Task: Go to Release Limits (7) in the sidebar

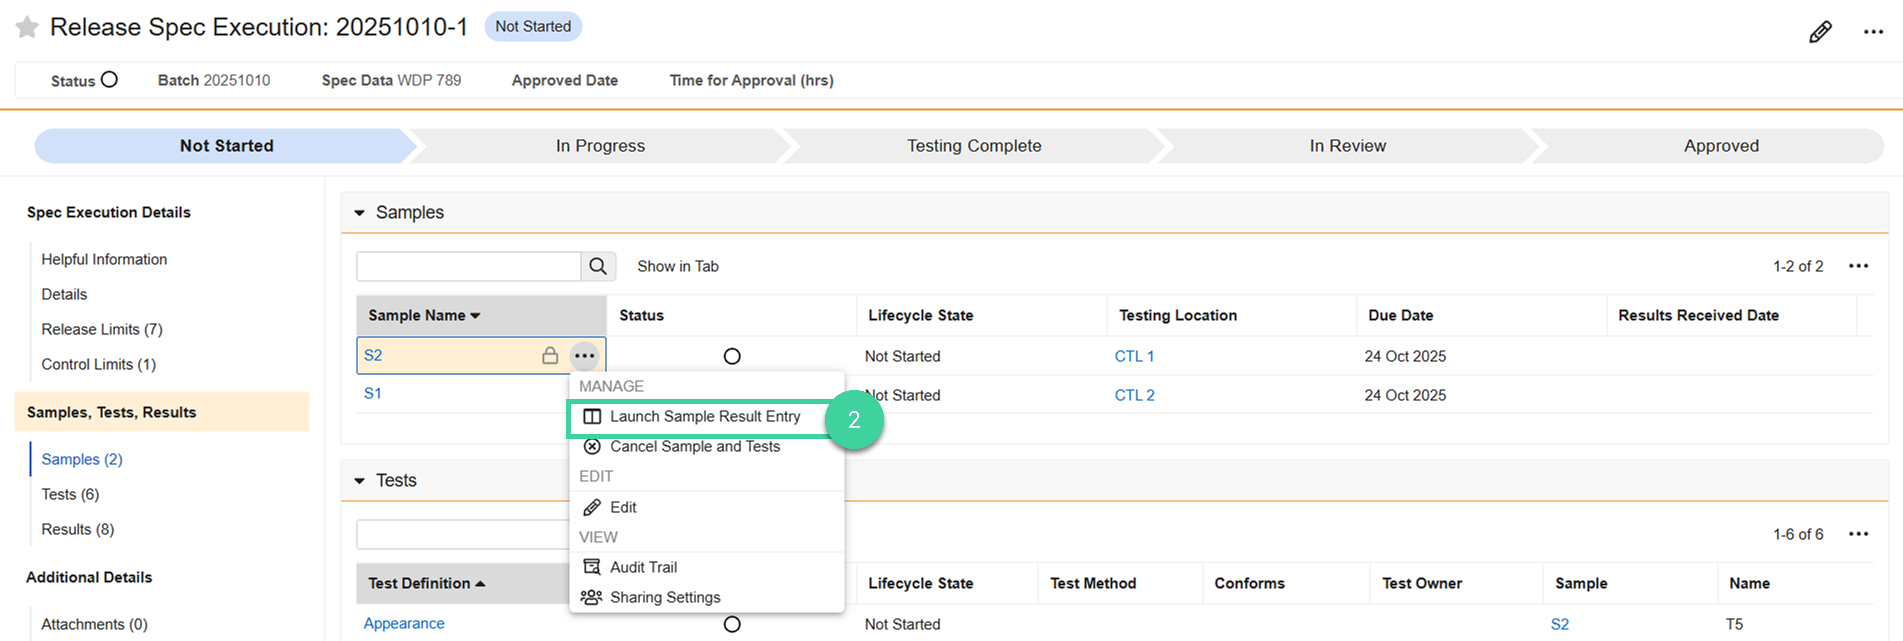Action: pyautogui.click(x=102, y=329)
